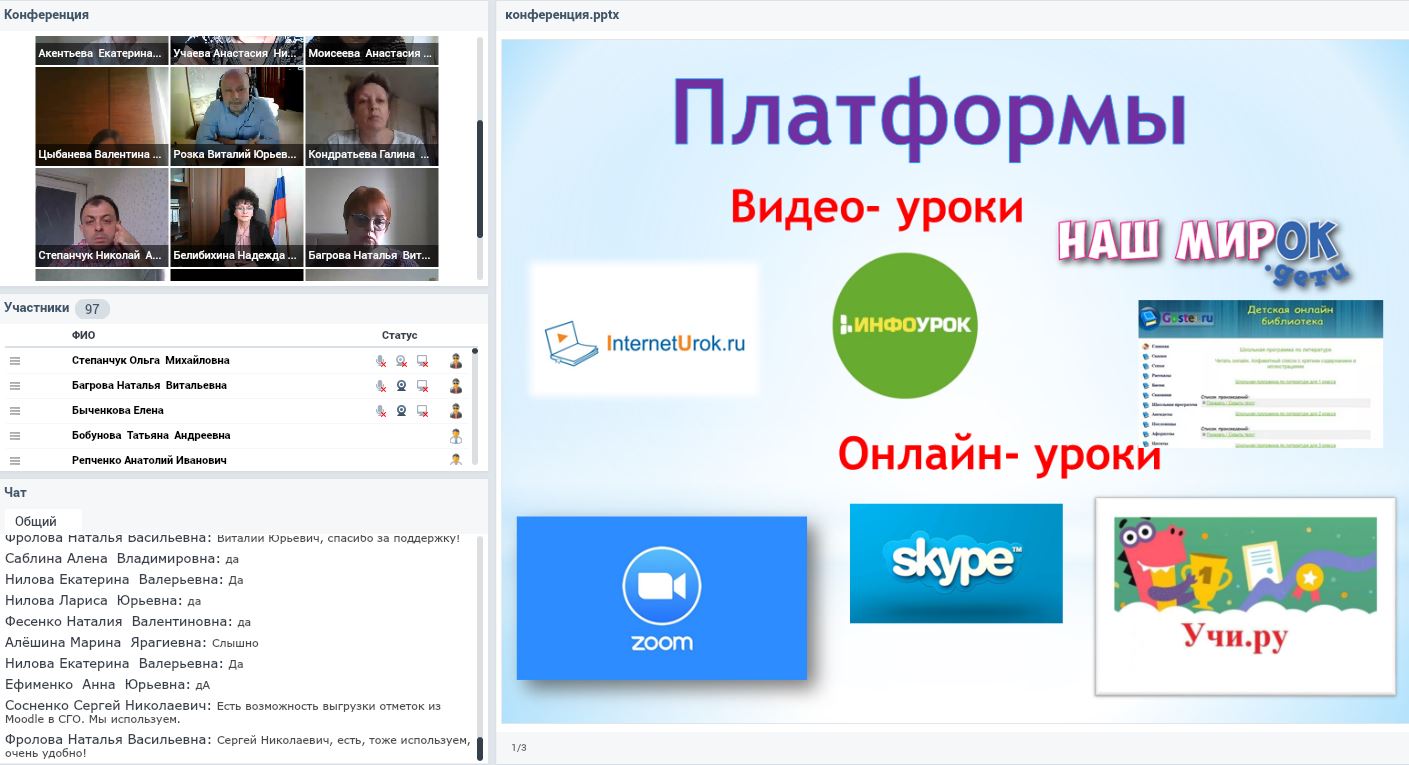Click screen share icon for Степанчук Ольга Михайловна

423,361
